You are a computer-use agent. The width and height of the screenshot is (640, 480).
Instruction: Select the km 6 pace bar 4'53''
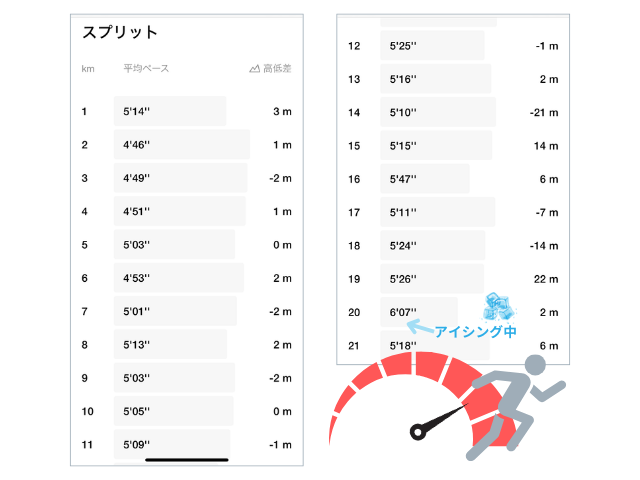(x=179, y=278)
